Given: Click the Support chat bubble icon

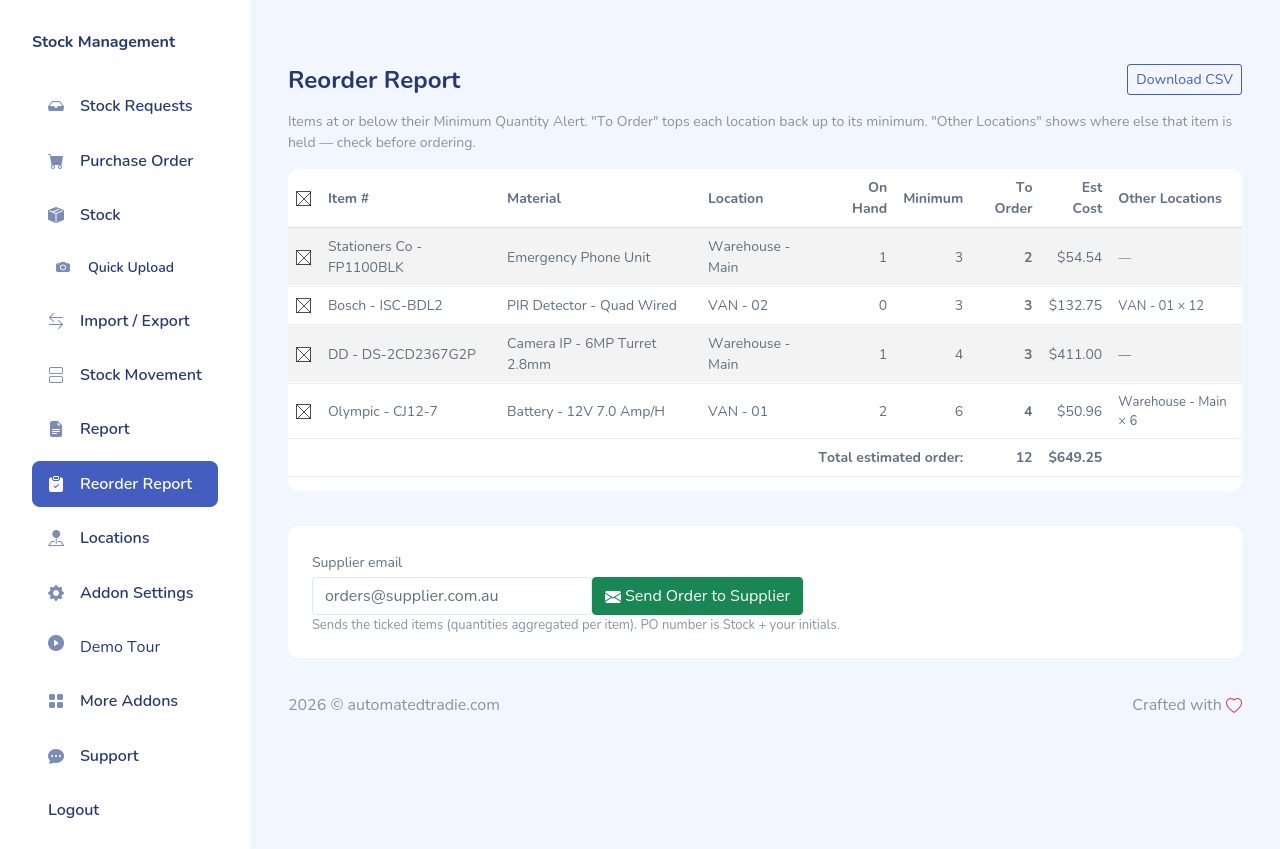Looking at the screenshot, I should click(x=56, y=756).
